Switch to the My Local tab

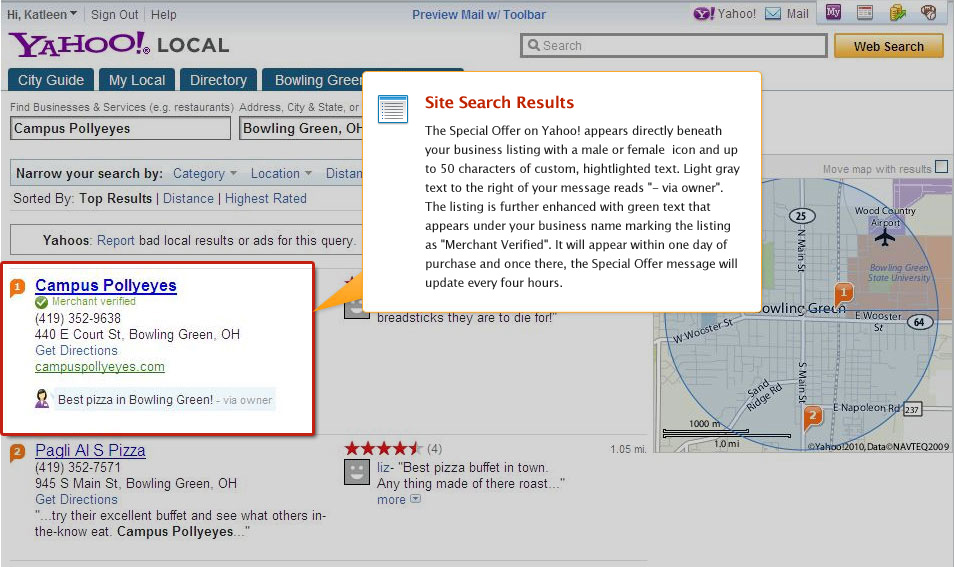click(137, 80)
